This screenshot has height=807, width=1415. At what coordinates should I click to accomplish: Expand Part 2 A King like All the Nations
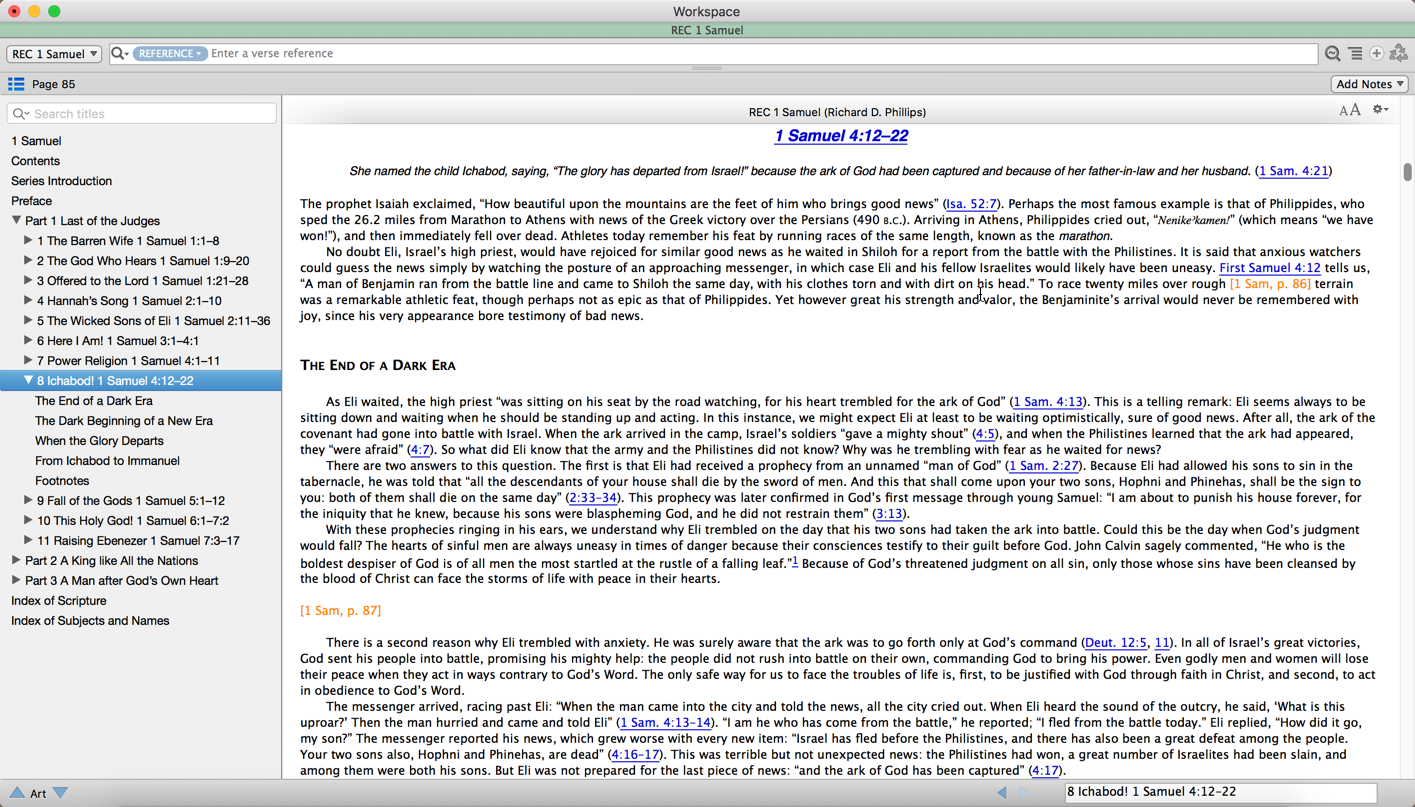point(16,560)
